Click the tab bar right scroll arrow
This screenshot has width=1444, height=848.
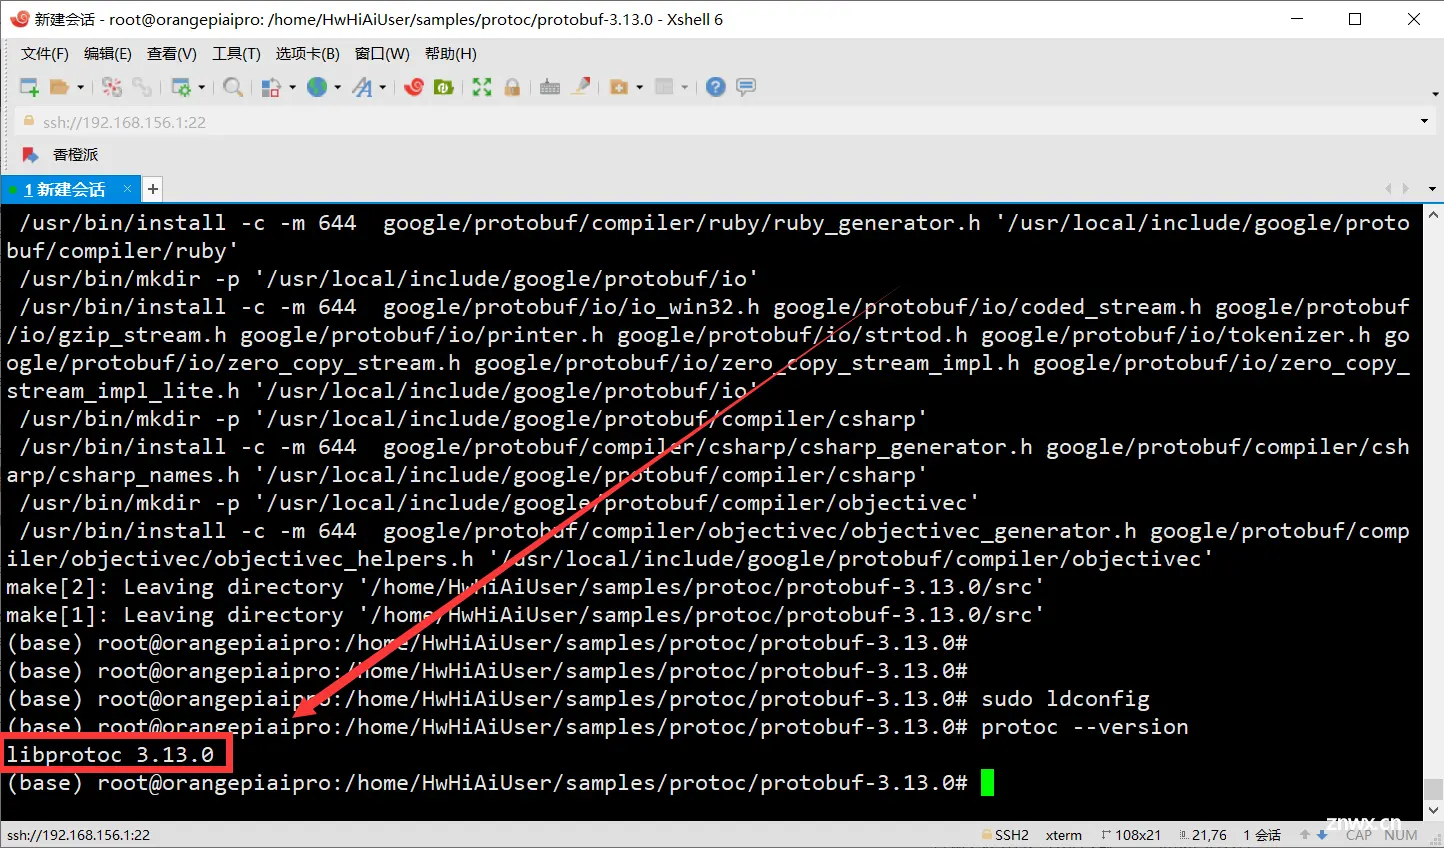(x=1406, y=189)
